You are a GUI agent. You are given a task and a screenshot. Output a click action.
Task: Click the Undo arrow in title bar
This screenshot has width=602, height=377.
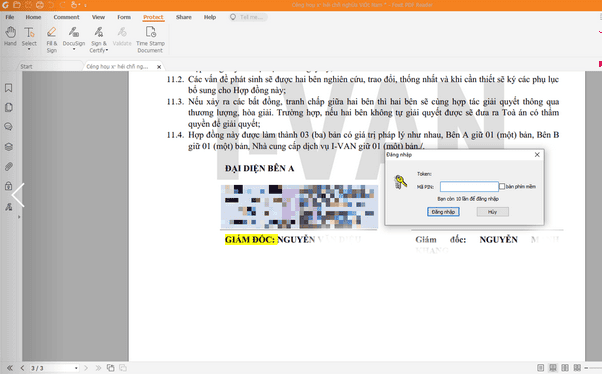point(51,5)
